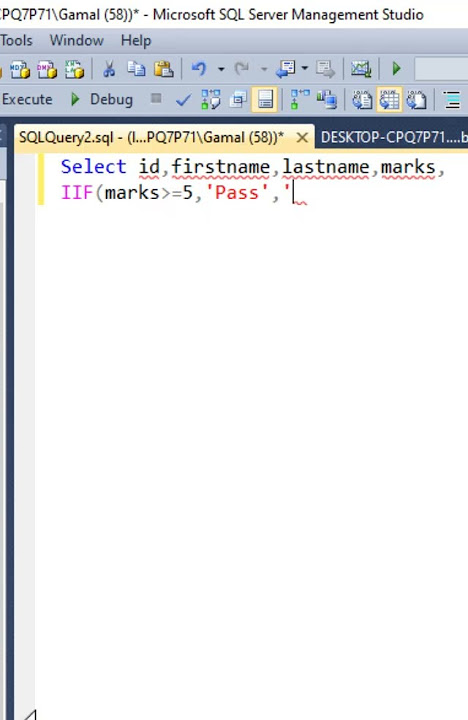
Task: Click the Debug button
Action: point(102,99)
